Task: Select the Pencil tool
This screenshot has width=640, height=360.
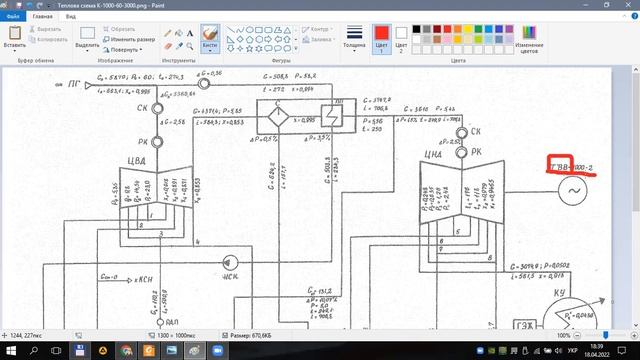Action: pos(168,33)
